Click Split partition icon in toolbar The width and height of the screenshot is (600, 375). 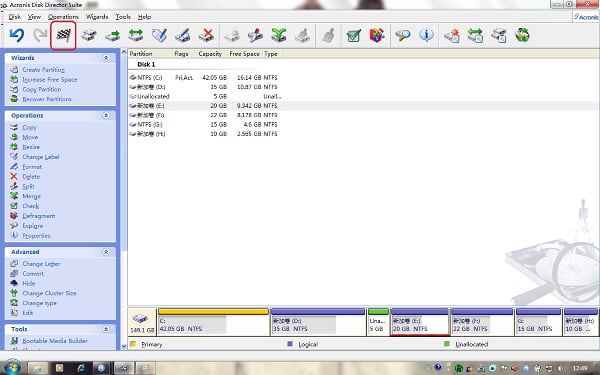pyautogui.click(x=255, y=36)
